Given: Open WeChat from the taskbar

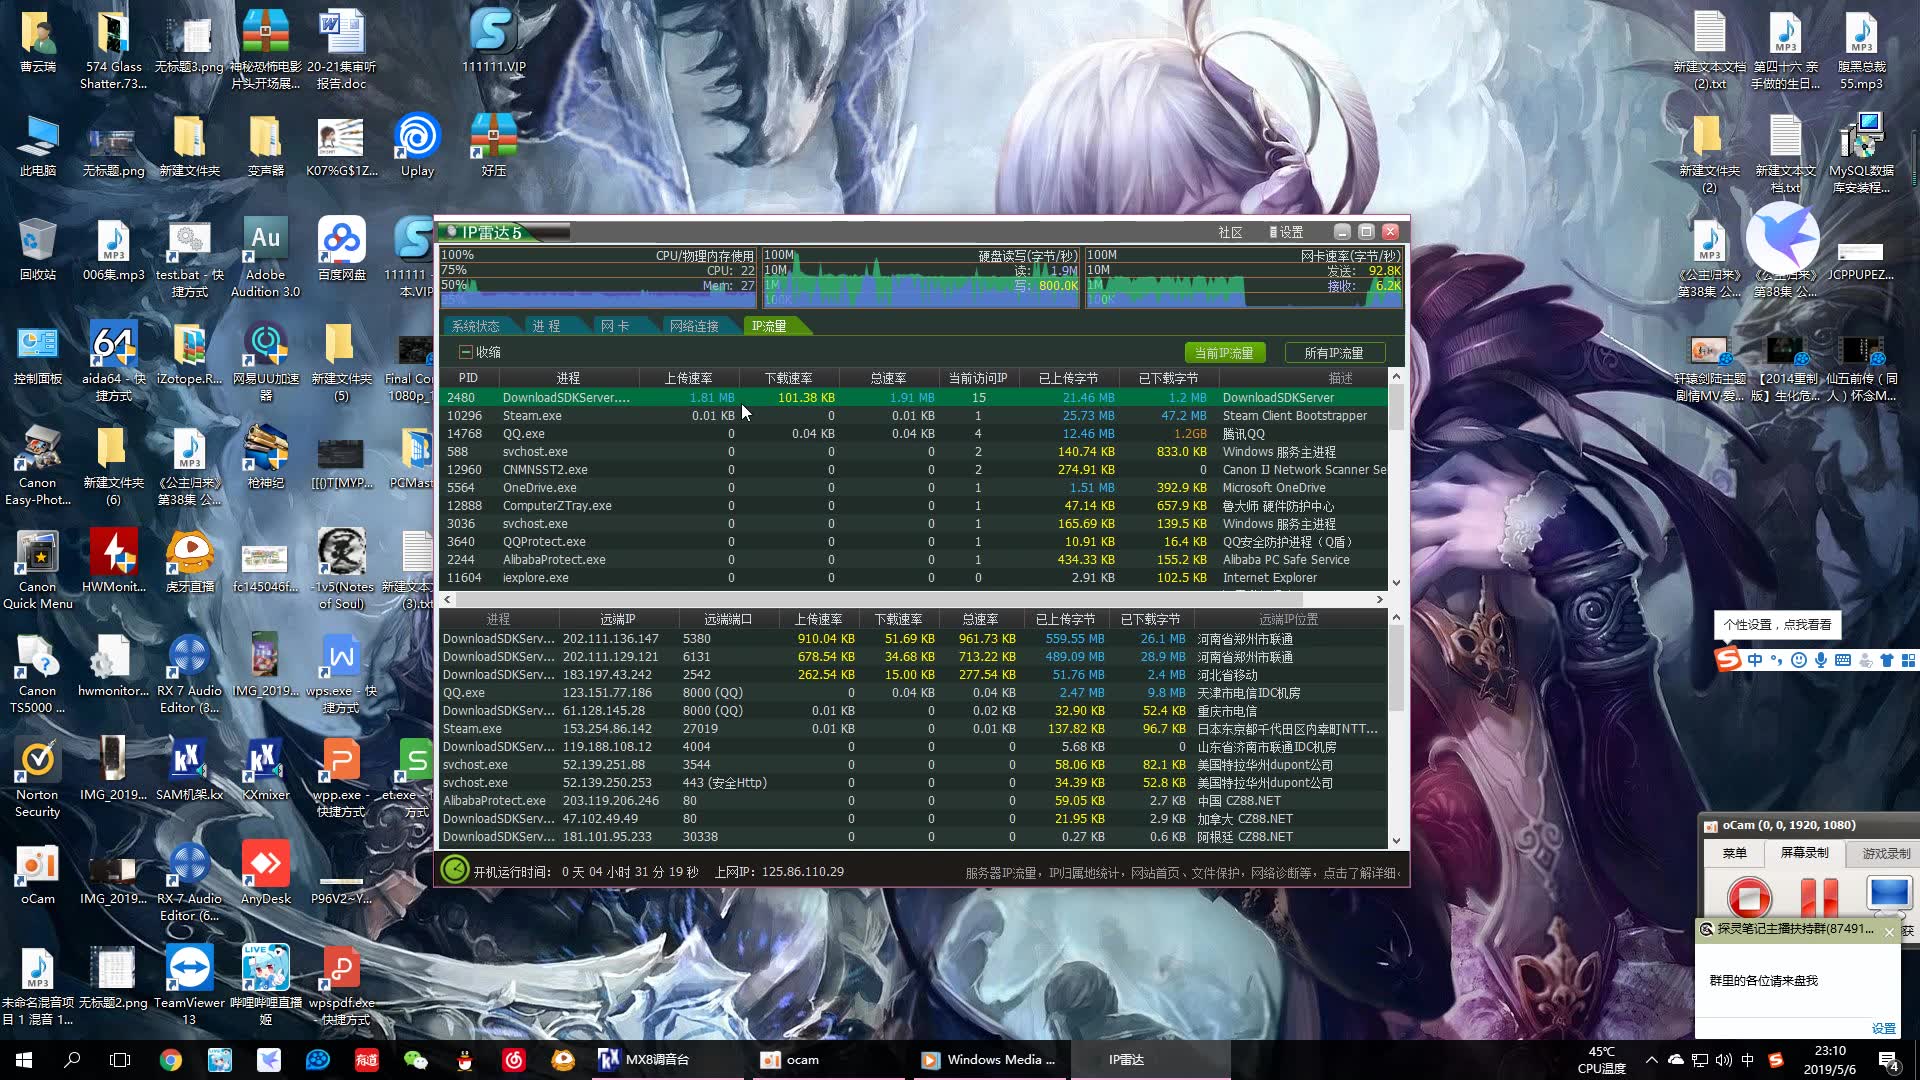Looking at the screenshot, I should point(415,1060).
